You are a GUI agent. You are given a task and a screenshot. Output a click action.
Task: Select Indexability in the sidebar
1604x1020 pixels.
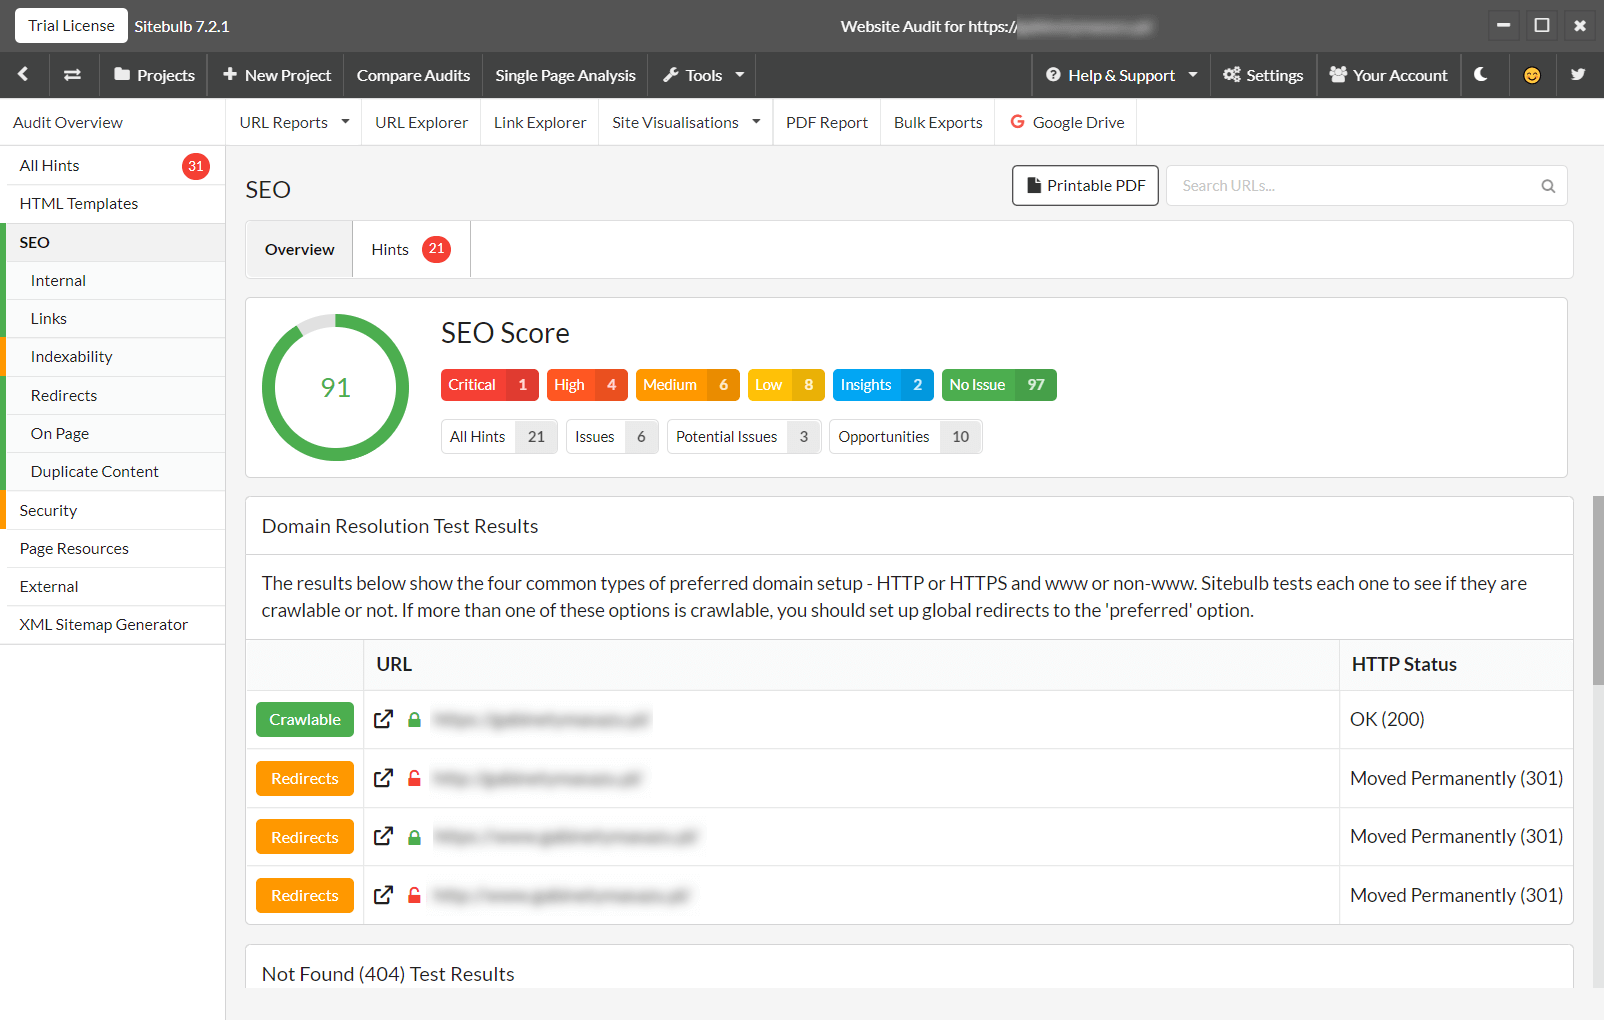(71, 357)
